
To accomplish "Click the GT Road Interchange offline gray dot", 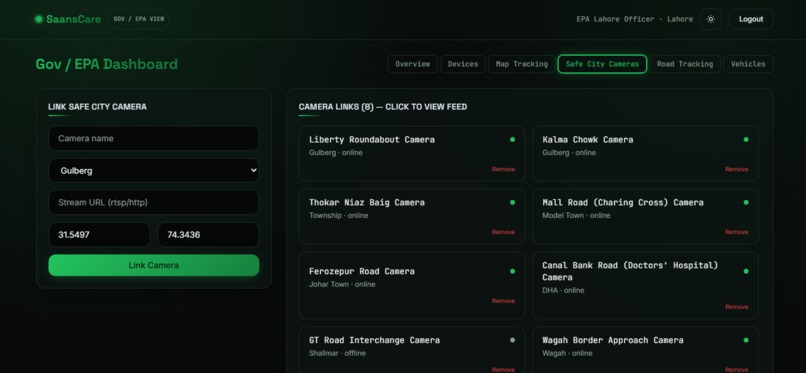I will tap(512, 340).
